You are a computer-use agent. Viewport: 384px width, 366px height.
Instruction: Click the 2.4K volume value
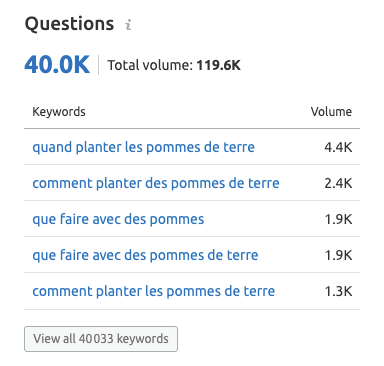click(338, 183)
